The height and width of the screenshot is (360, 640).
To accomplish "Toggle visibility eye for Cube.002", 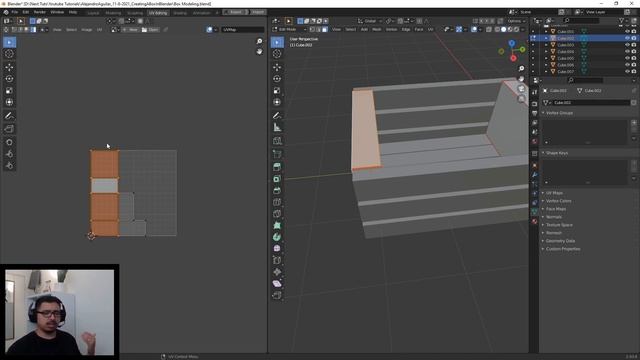I will 627,38.
